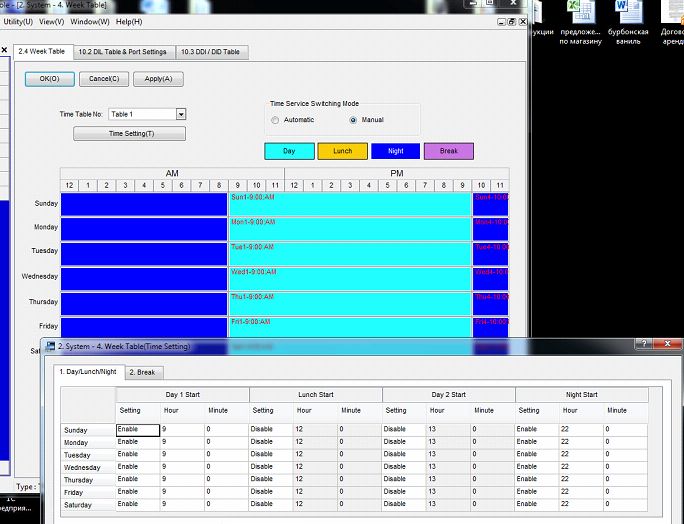The image size is (684, 524).
Task: Open the Договор аренды desktop icon
Action: (x=673, y=22)
